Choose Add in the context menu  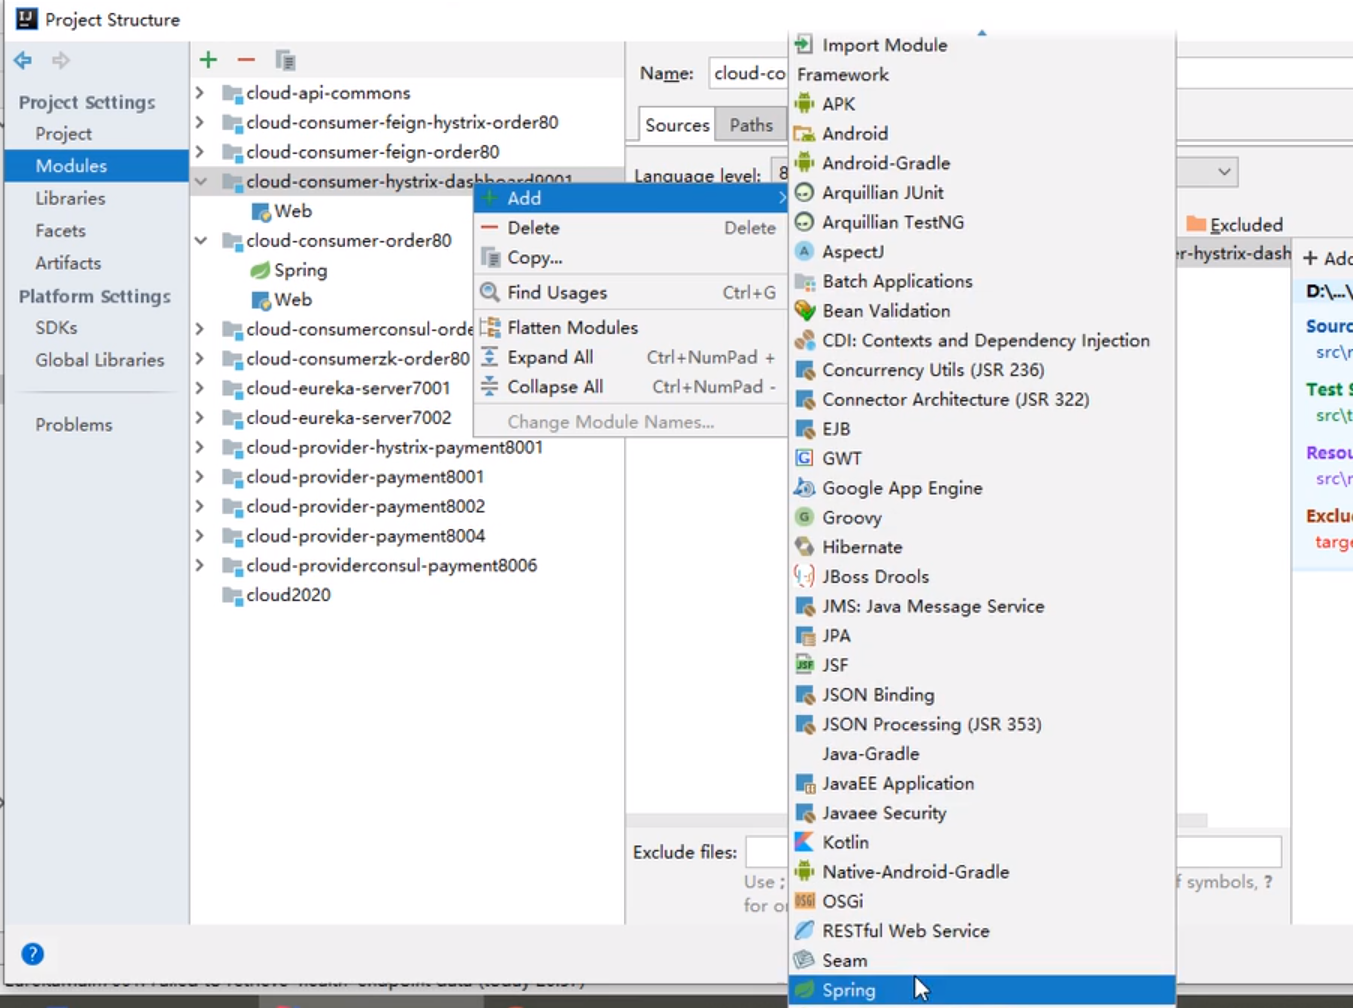(x=630, y=198)
